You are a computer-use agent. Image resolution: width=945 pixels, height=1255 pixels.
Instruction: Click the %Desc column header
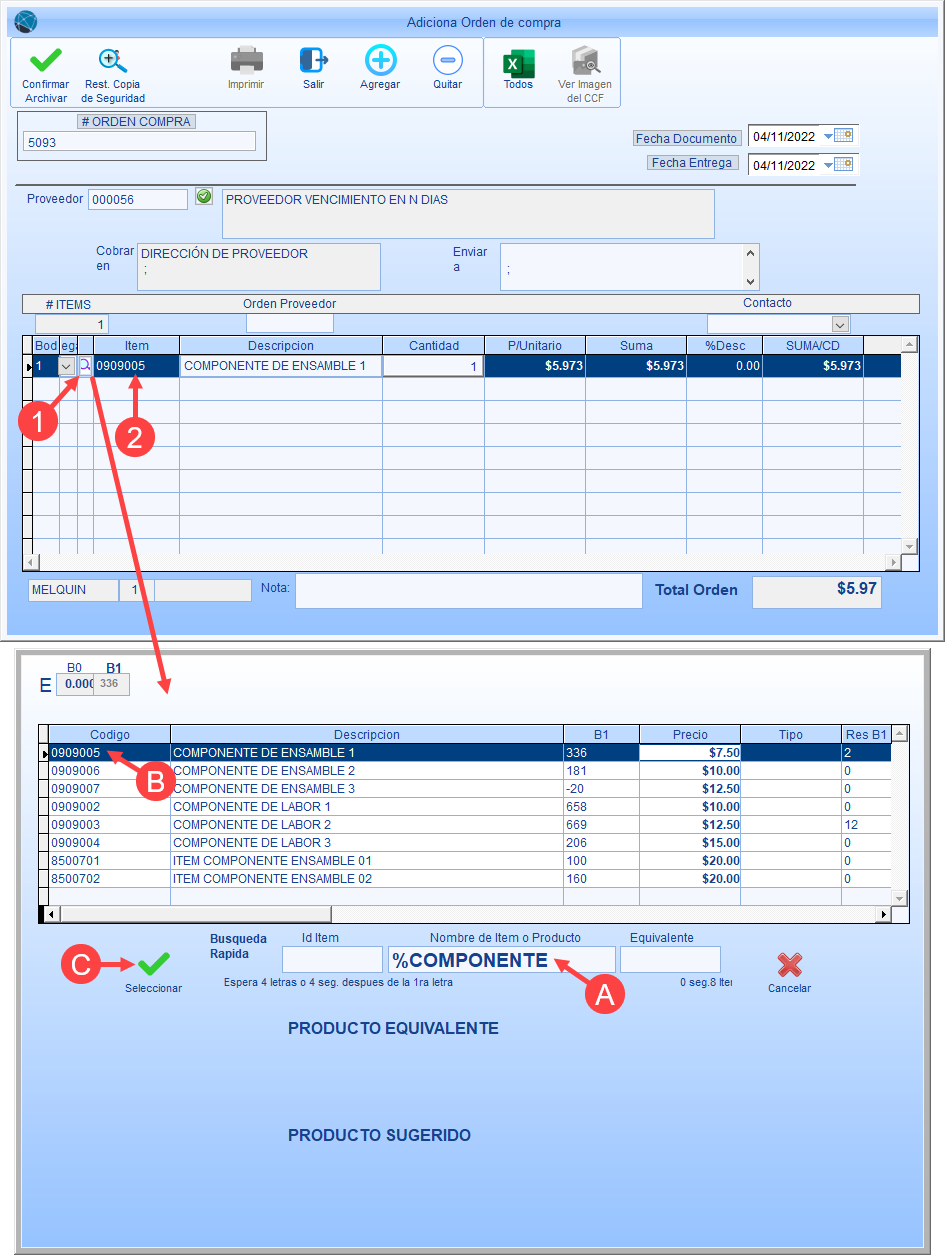724,345
